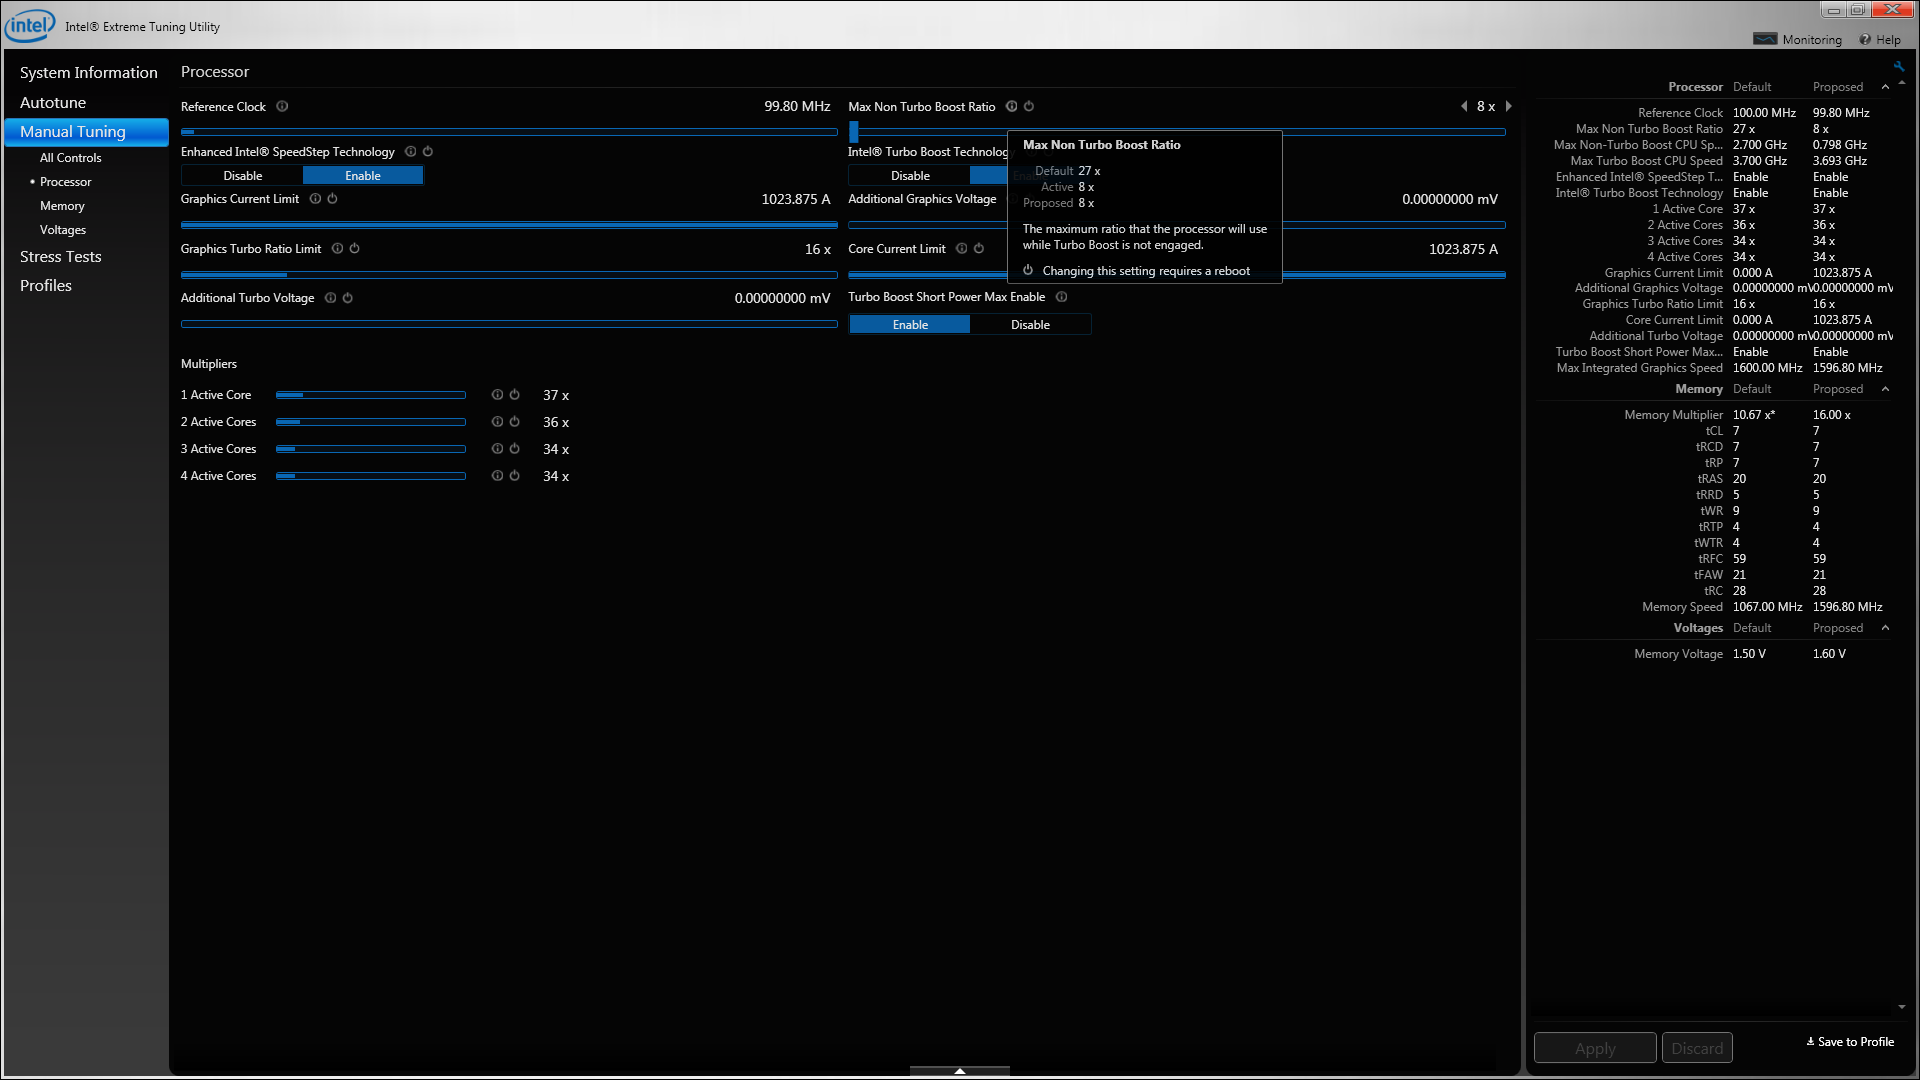Click the summary panel scroll down arrow
The height and width of the screenshot is (1080, 1920).
pos(1901,1007)
